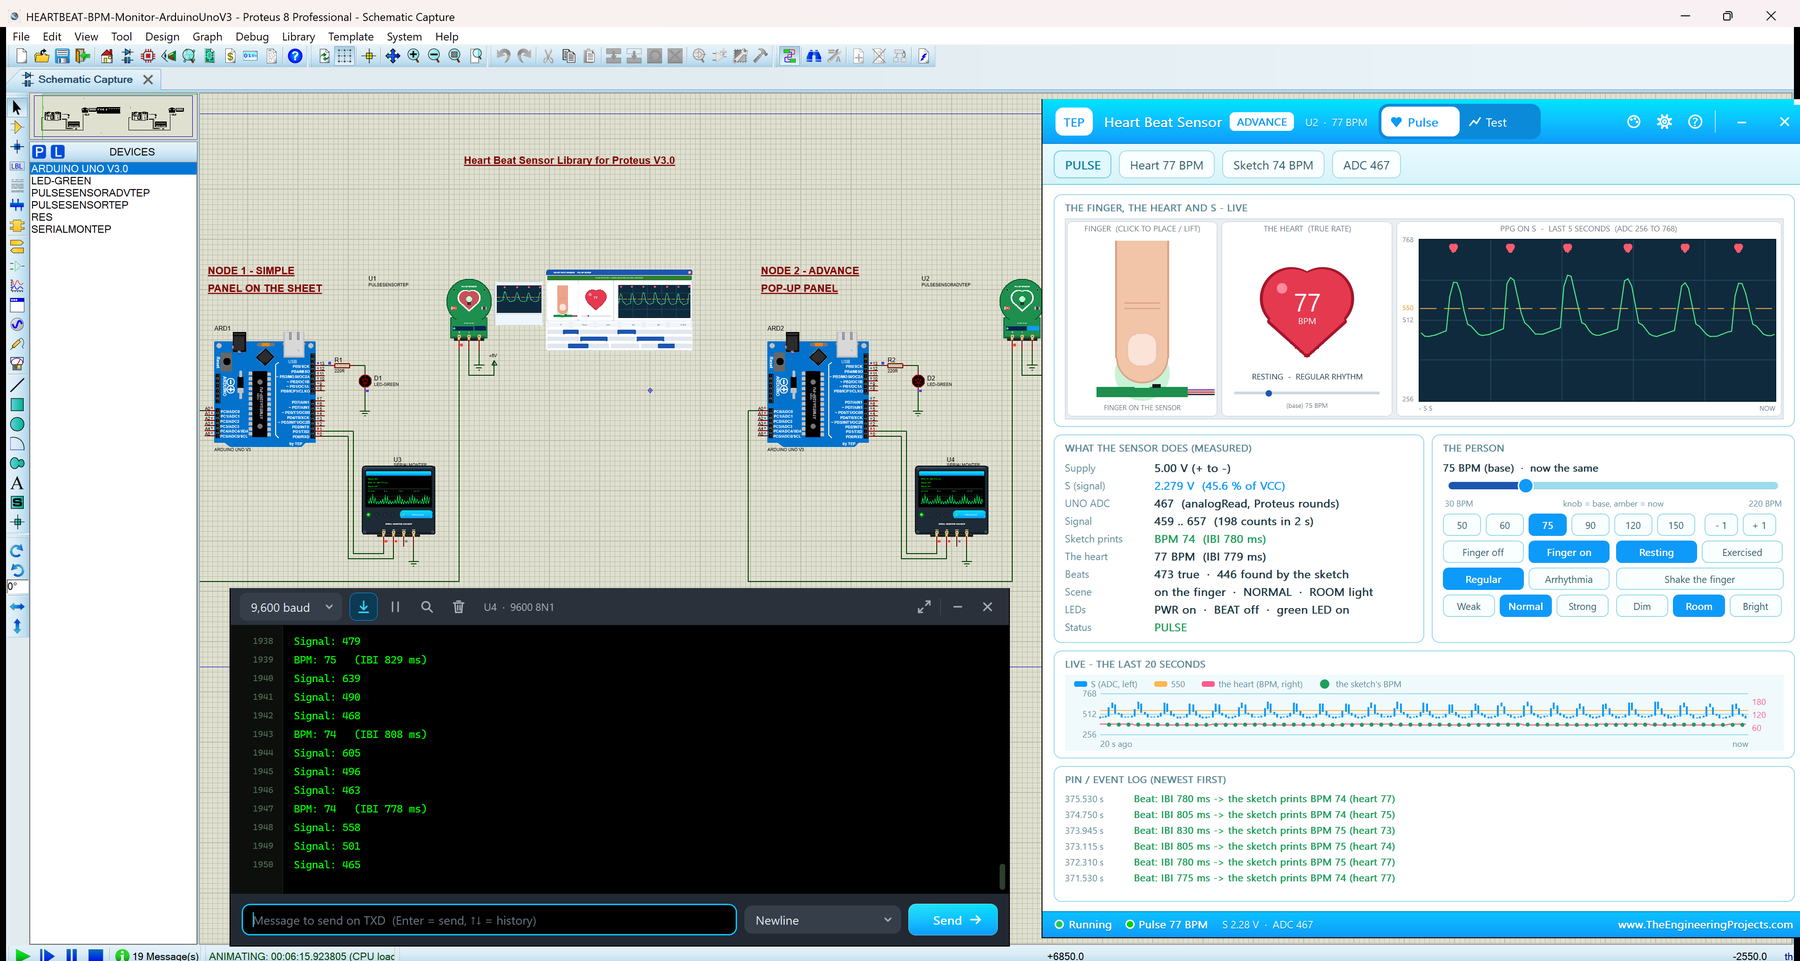Screen dimensions: 1800x961
Task: Open the Library menu
Action: click(x=298, y=37)
